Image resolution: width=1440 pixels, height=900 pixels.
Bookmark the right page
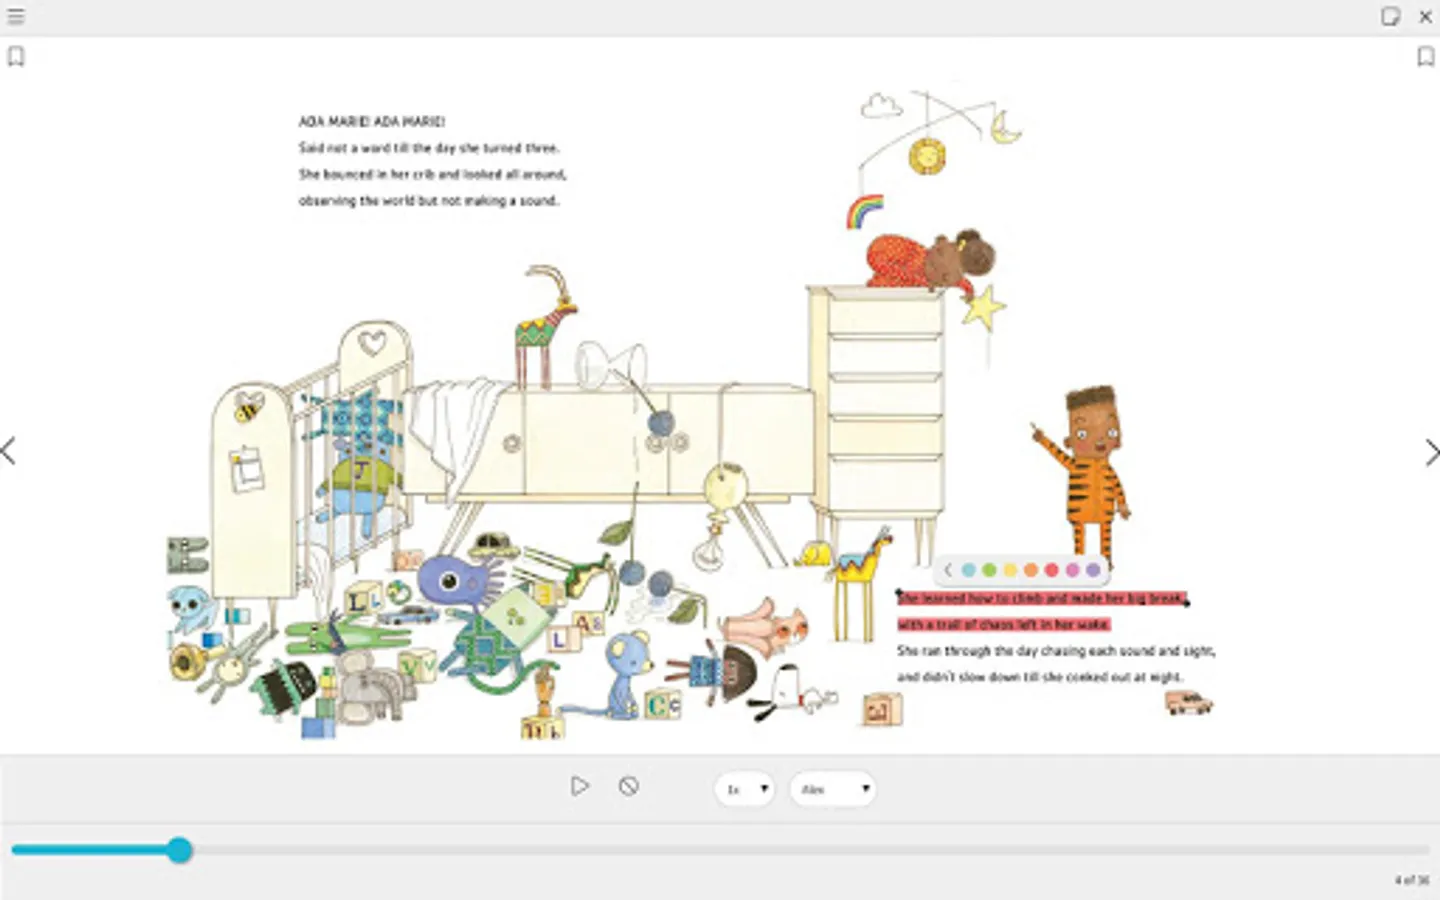(1426, 57)
